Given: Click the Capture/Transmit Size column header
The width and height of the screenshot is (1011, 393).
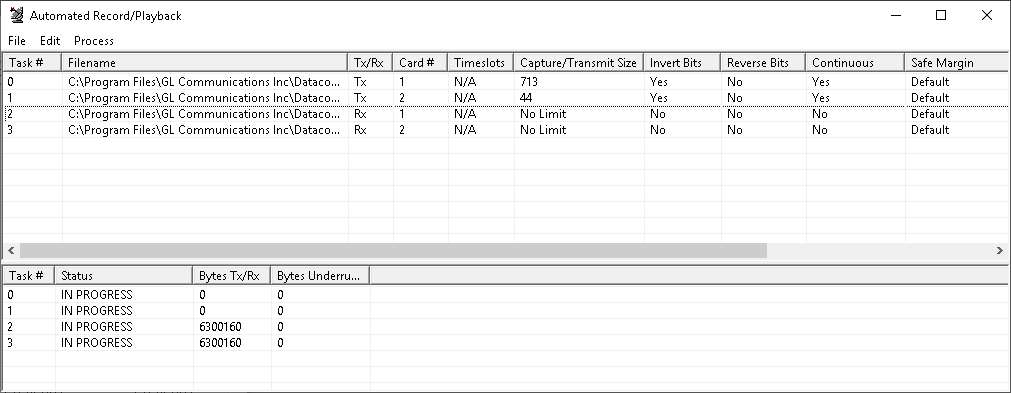Looking at the screenshot, I should coord(578,62).
